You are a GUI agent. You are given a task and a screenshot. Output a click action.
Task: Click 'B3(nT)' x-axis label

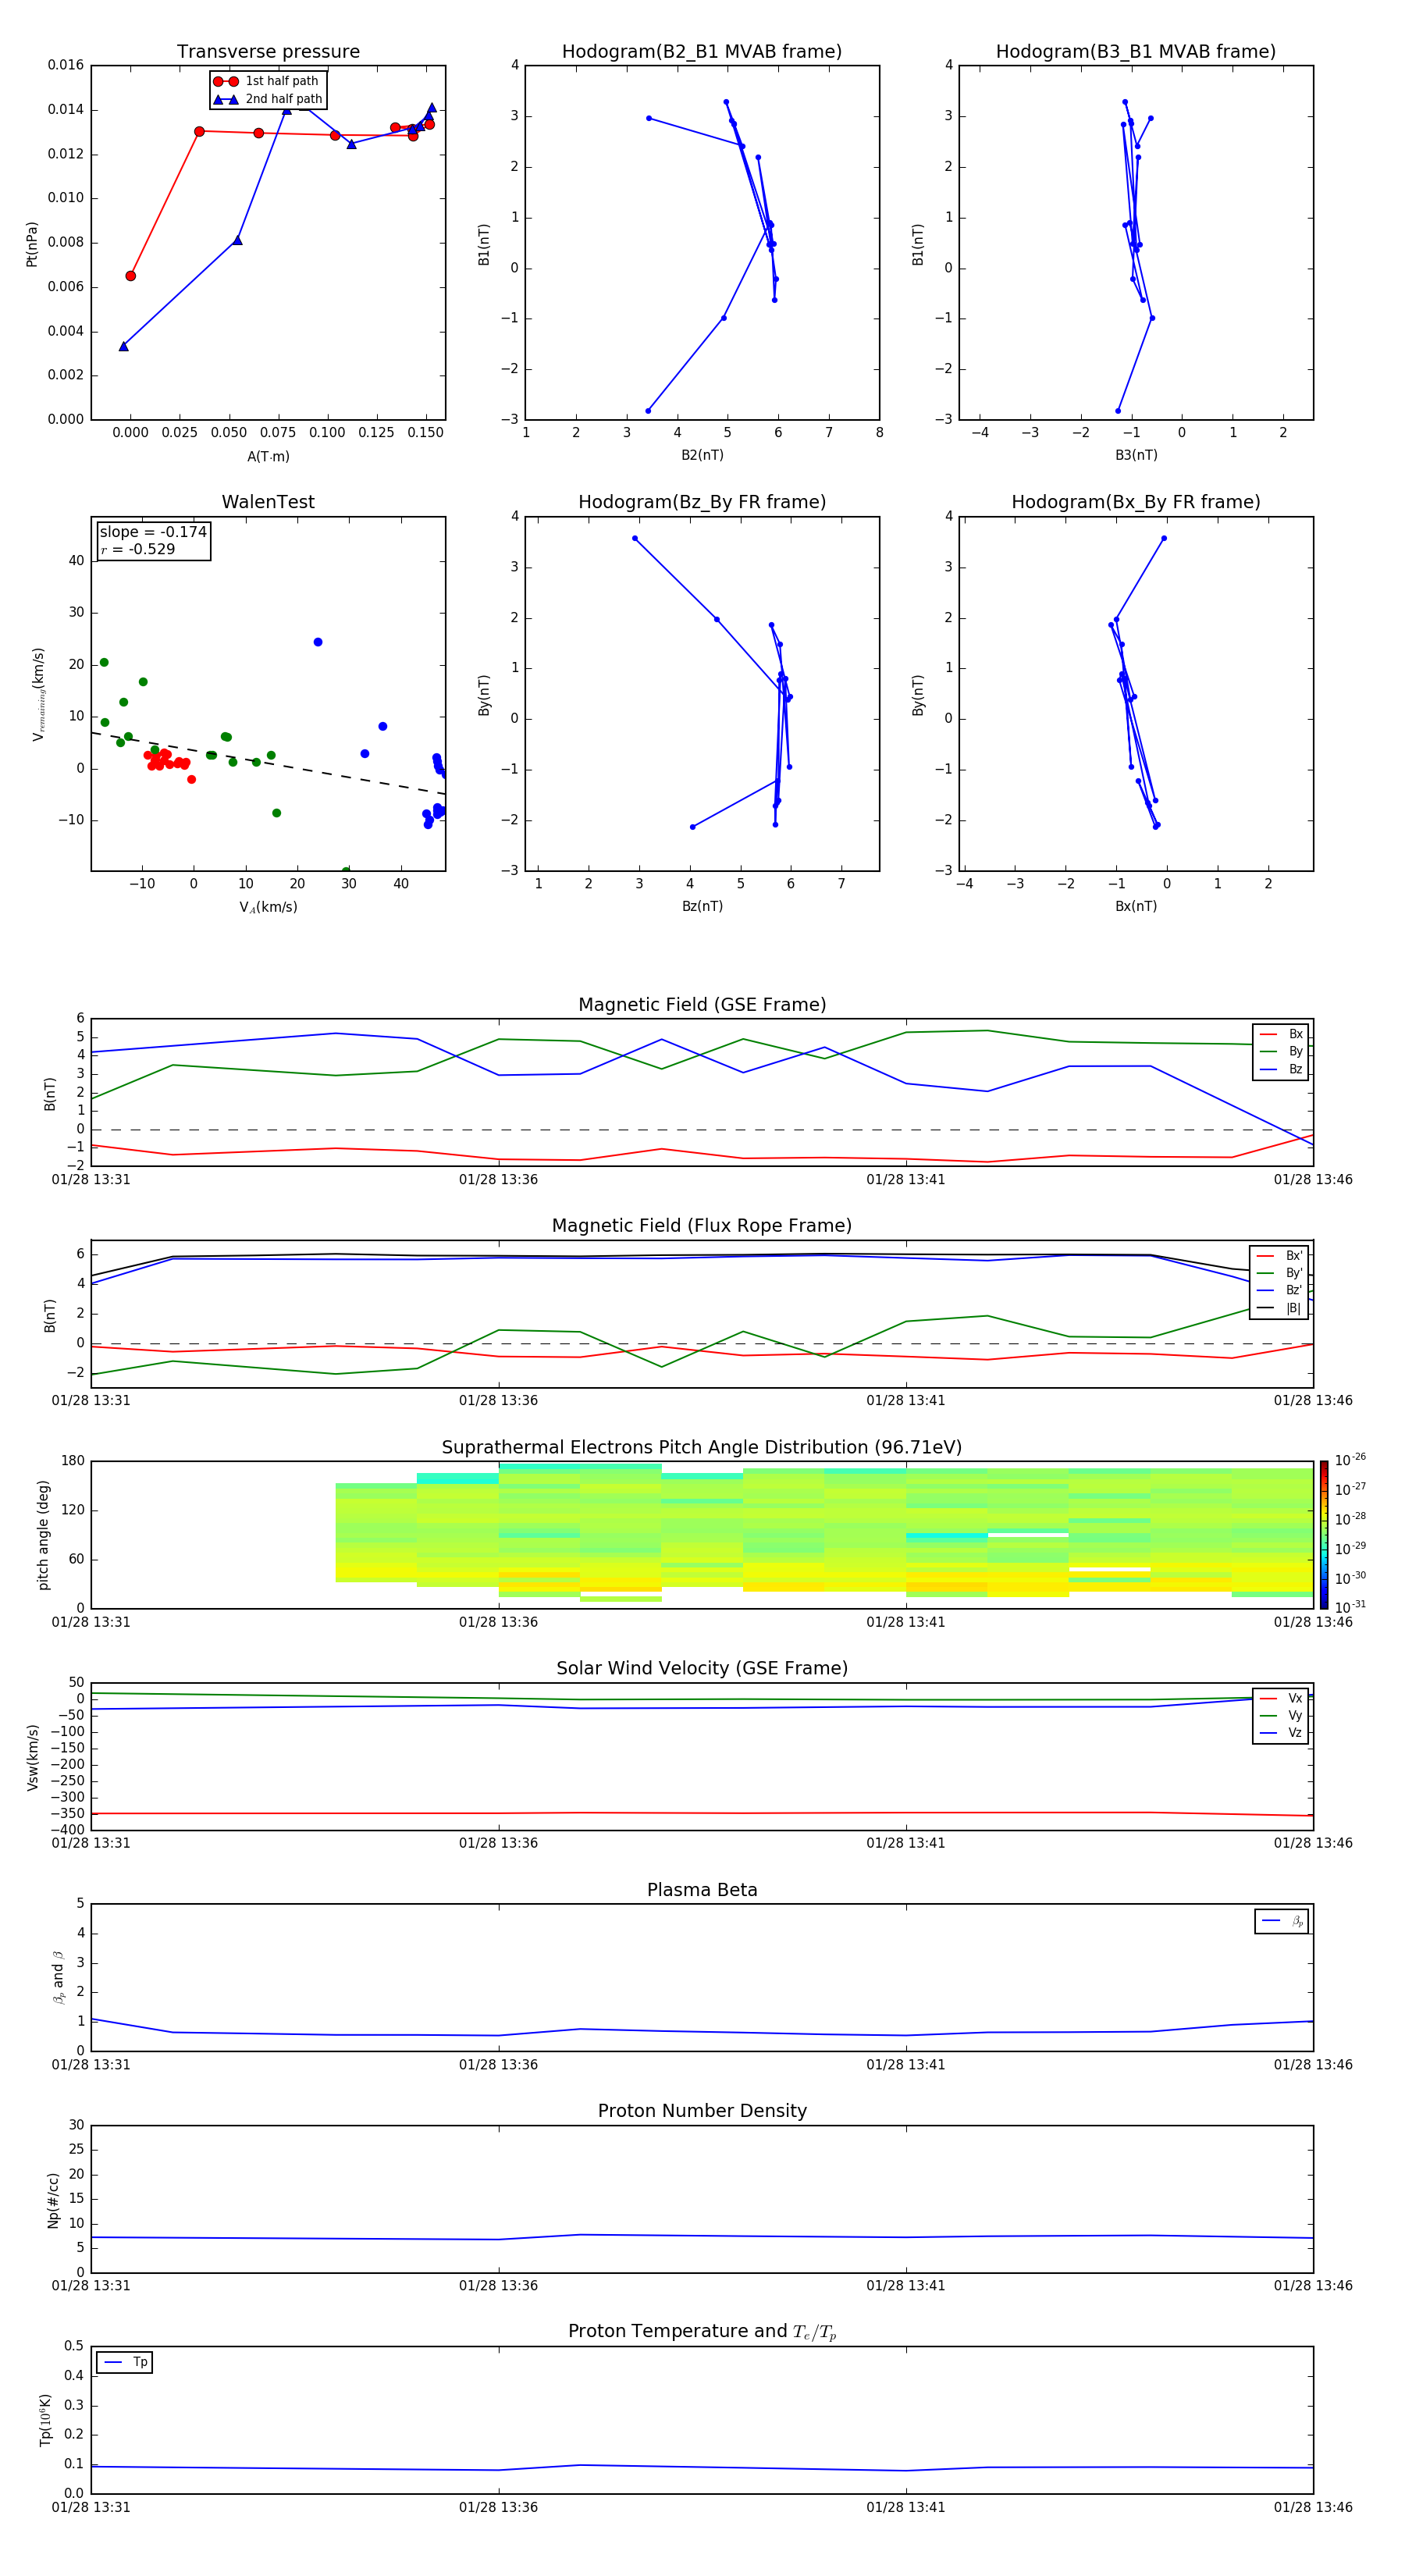pos(1136,455)
